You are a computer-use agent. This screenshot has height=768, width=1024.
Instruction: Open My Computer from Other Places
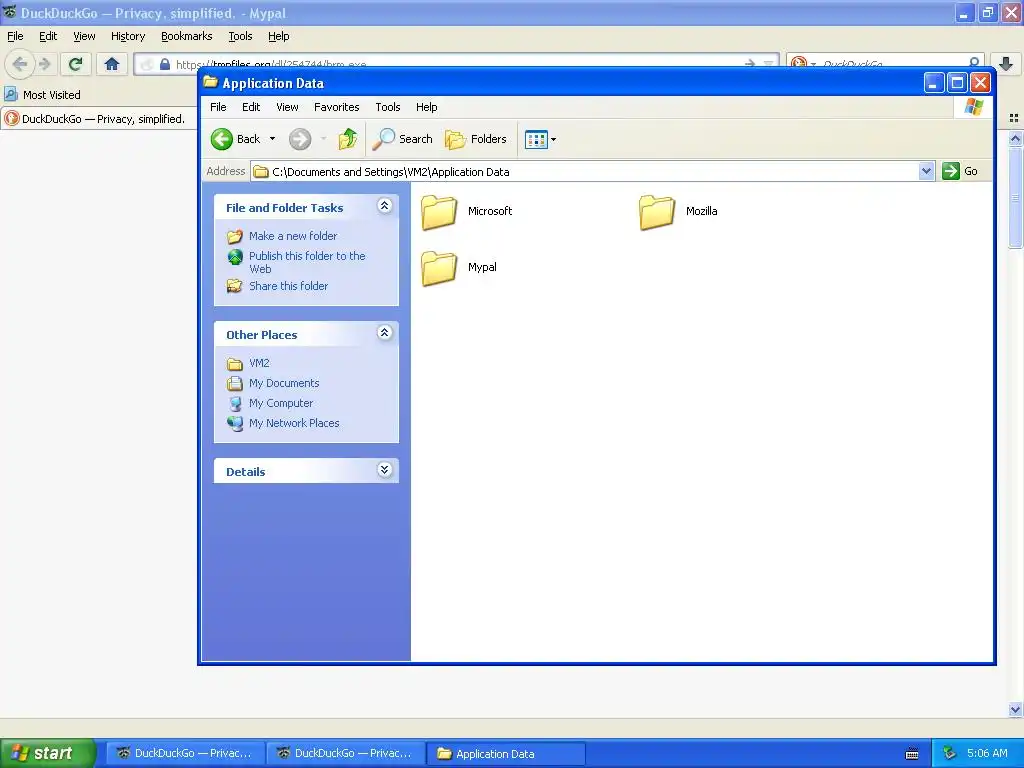[281, 404]
